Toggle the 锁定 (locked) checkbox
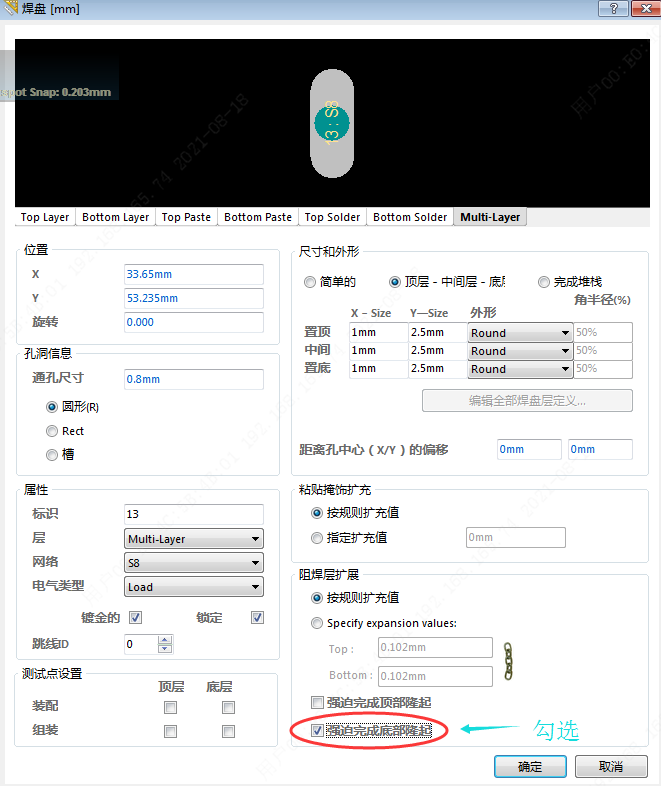The height and width of the screenshot is (786, 661). [x=257, y=617]
